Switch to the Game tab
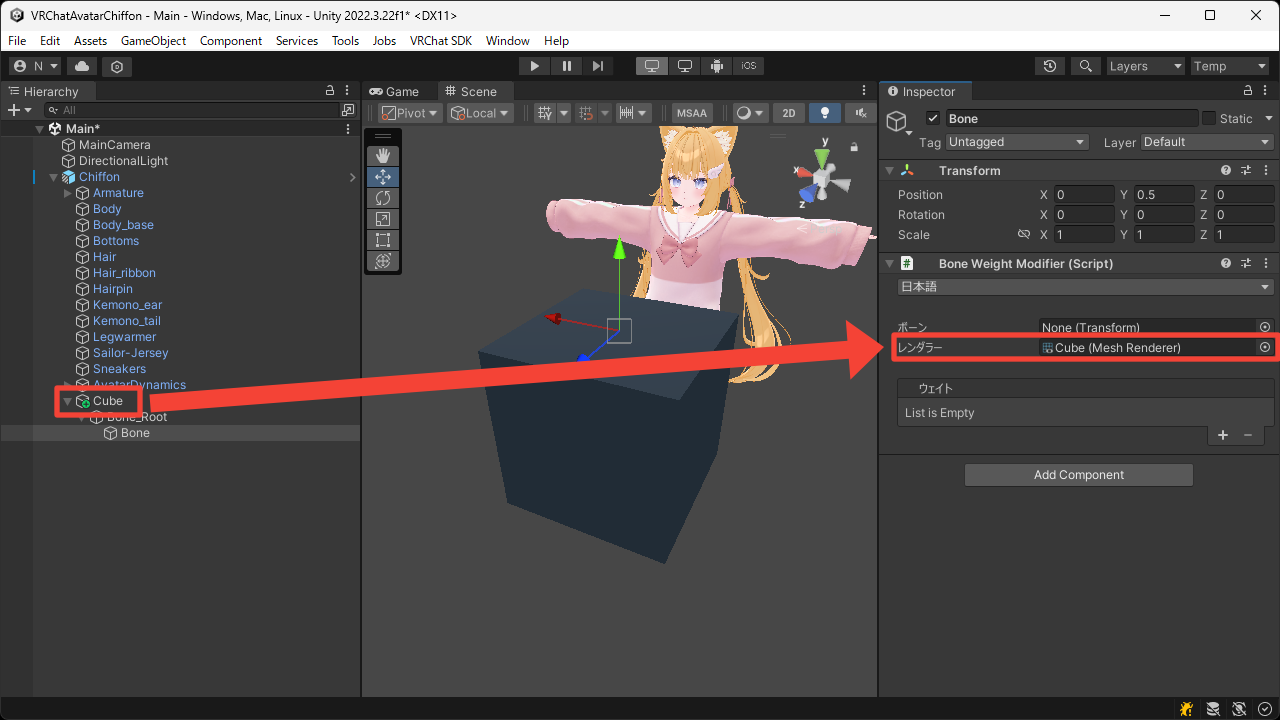The image size is (1280, 720). point(395,91)
